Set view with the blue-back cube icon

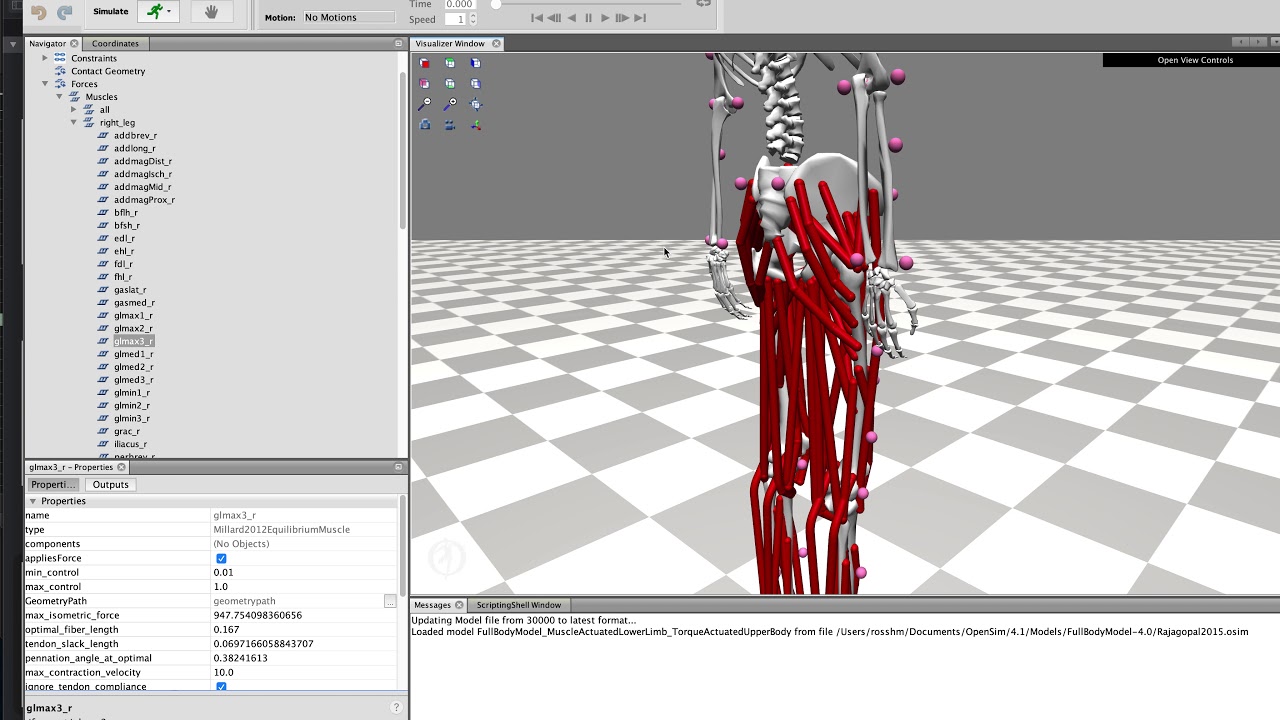[475, 84]
